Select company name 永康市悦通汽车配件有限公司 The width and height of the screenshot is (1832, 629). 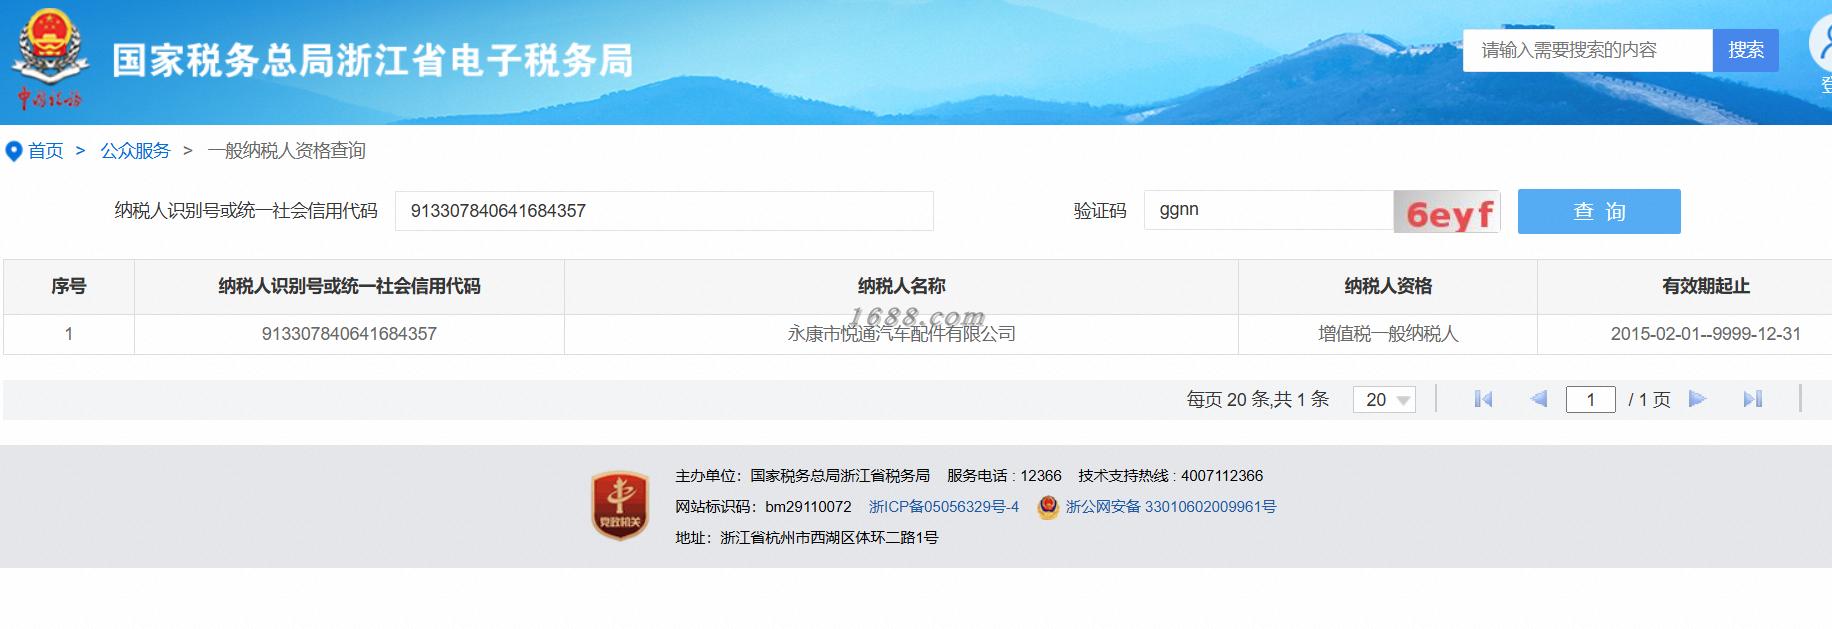[901, 334]
